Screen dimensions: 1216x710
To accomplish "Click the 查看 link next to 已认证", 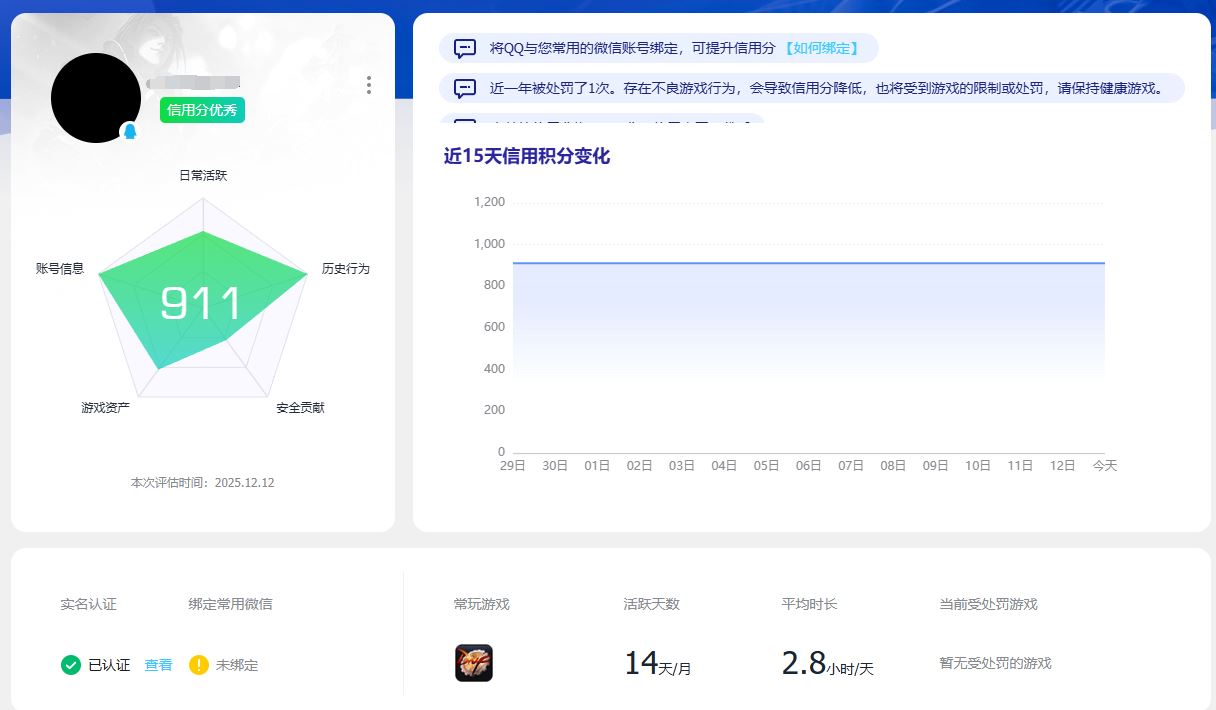I will 158,663.
